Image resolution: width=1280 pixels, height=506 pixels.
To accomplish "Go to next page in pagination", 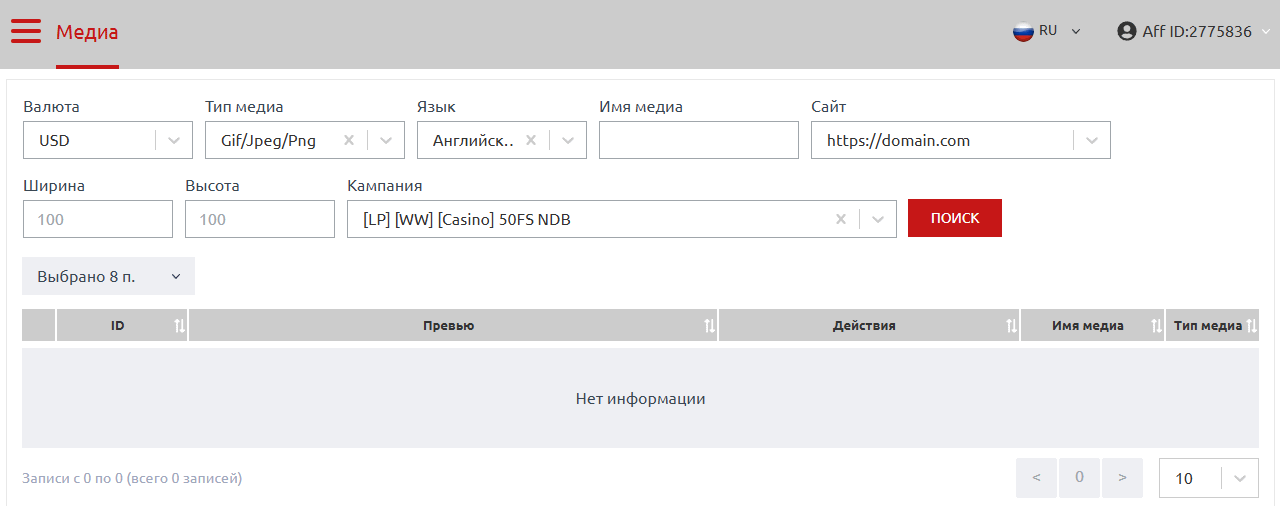I will [1122, 478].
